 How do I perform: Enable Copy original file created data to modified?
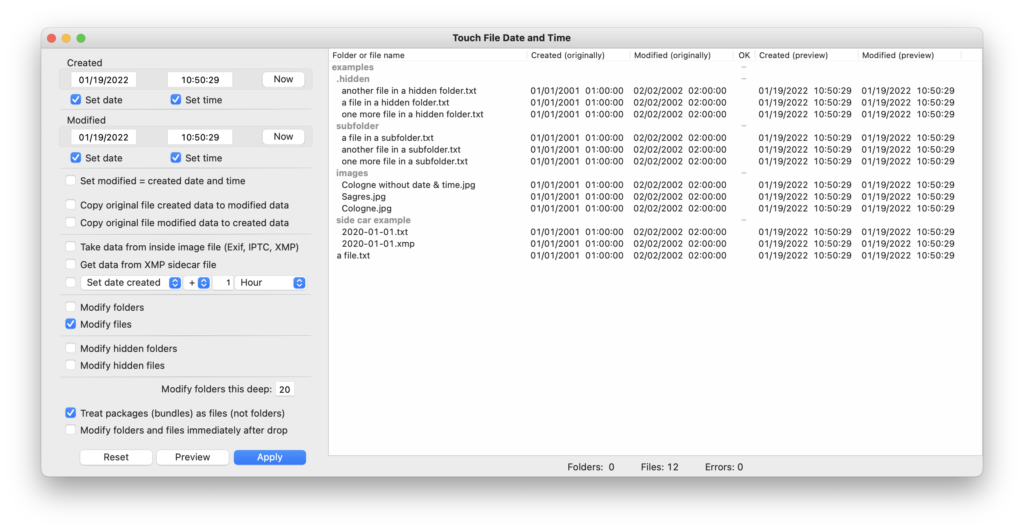click(x=71, y=204)
